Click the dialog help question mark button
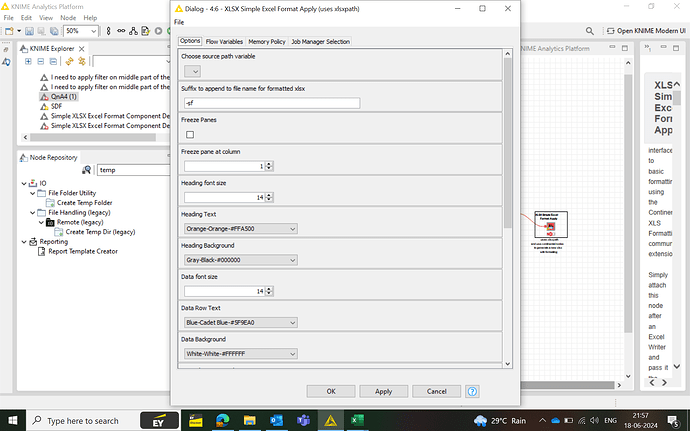The height and width of the screenshot is (431, 690). pos(472,391)
